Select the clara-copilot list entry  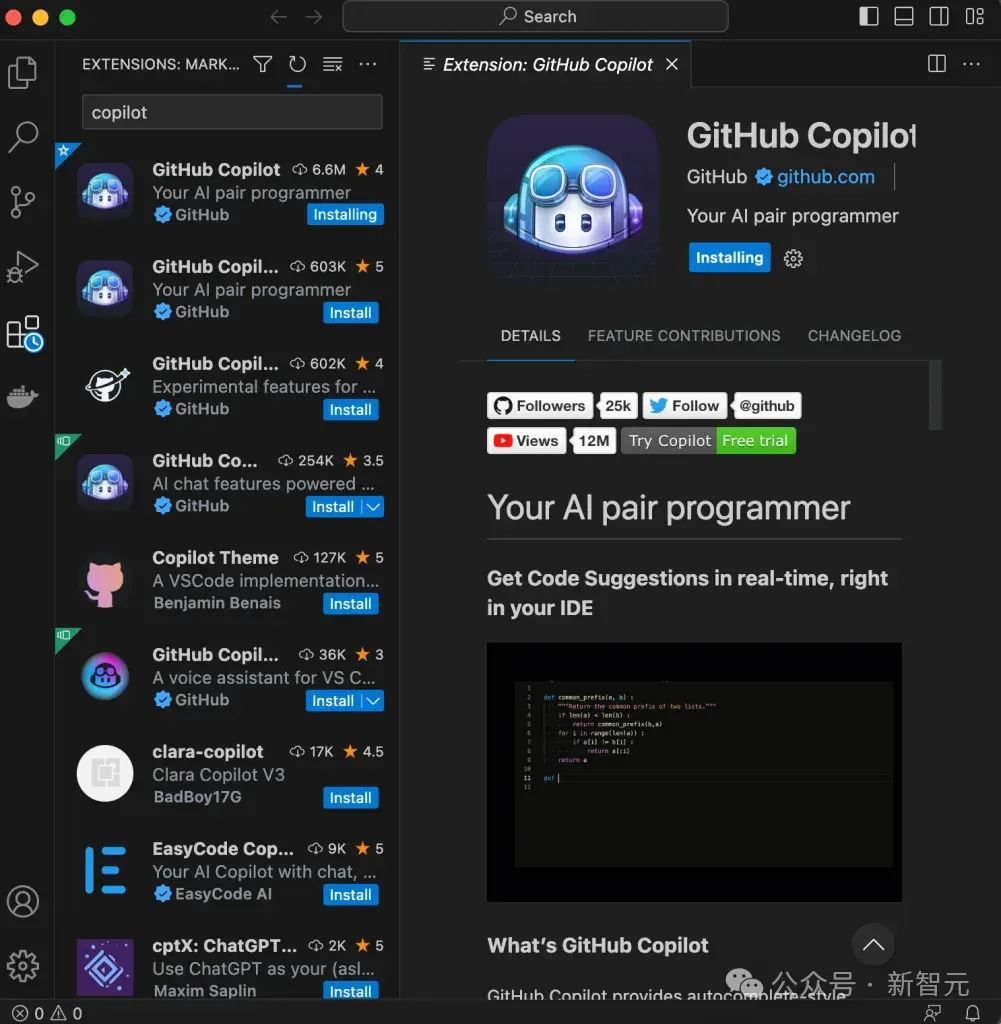tap(227, 775)
